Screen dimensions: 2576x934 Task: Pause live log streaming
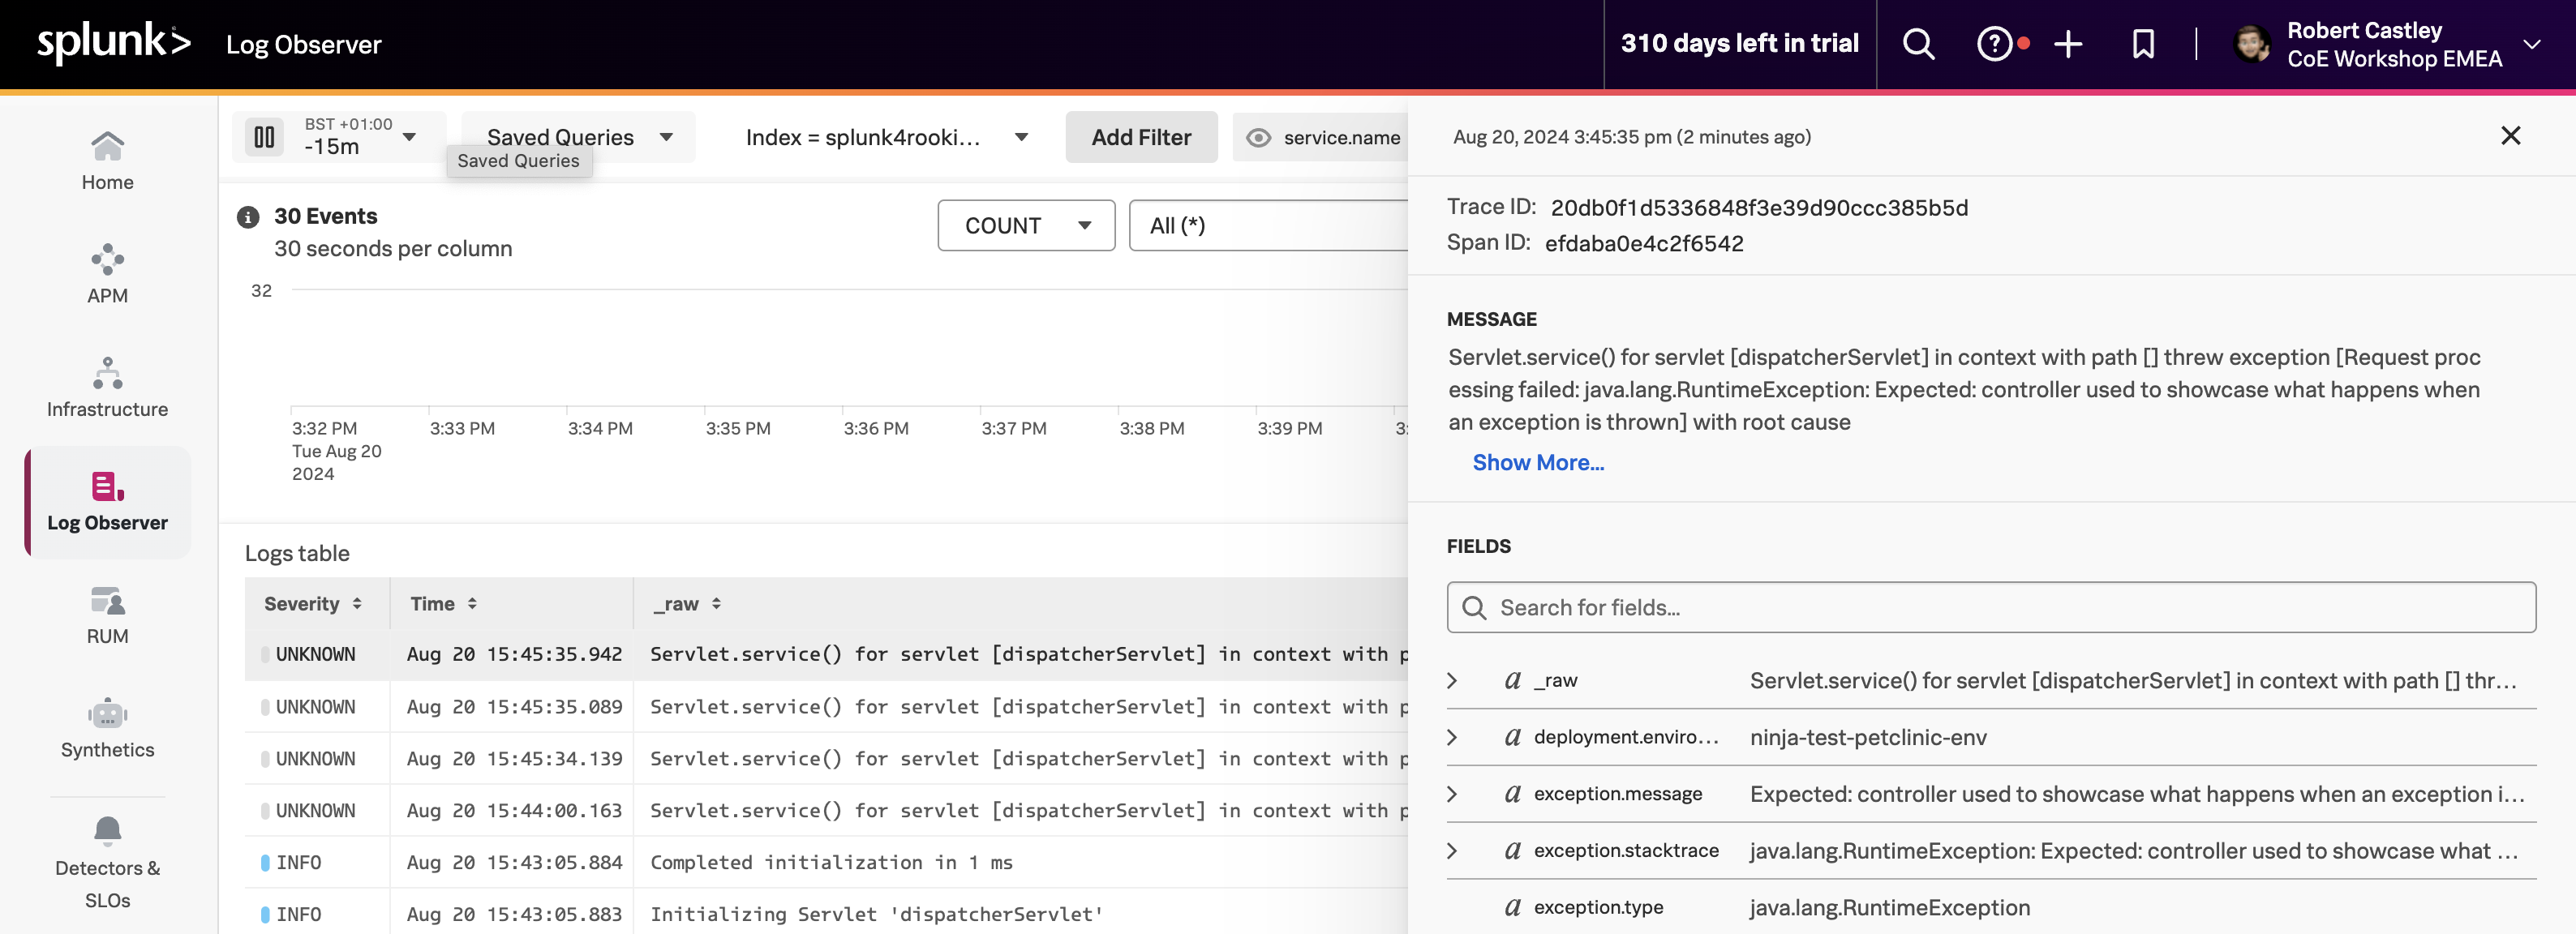264,137
